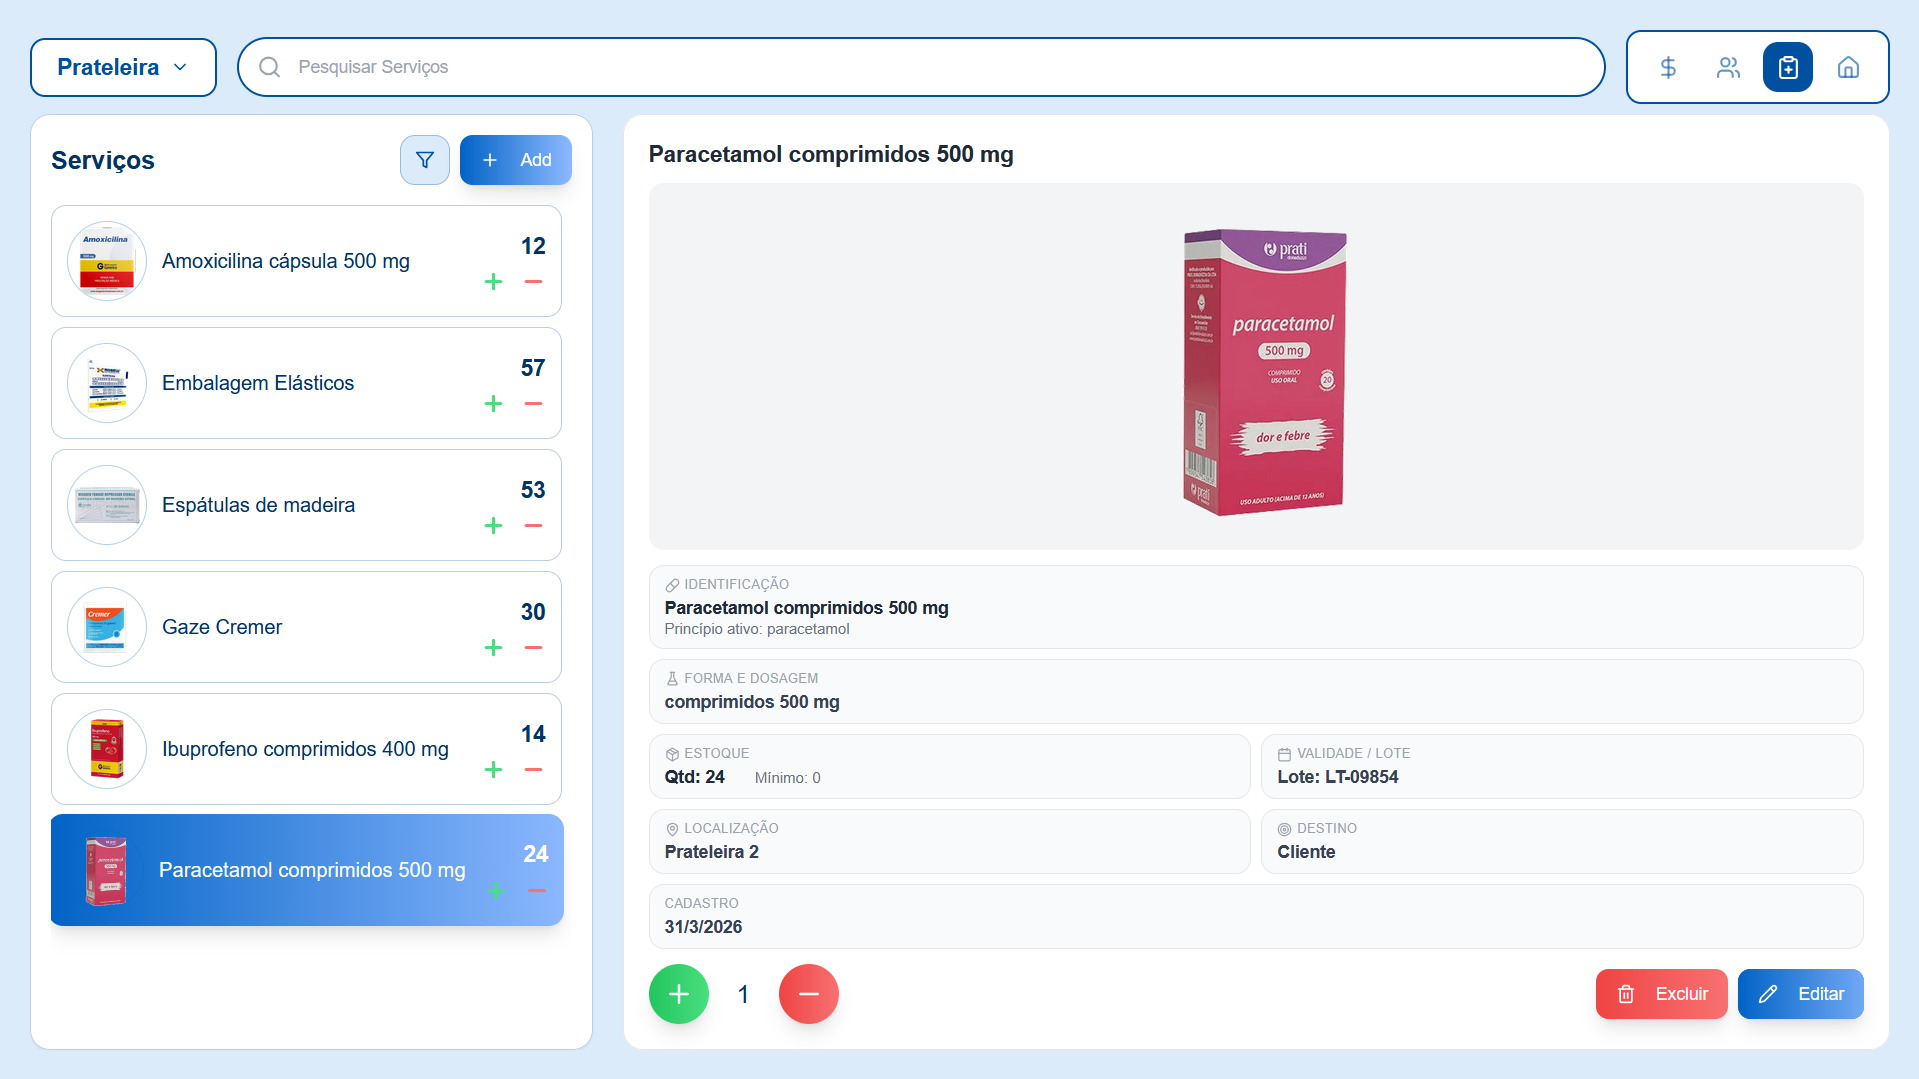Open the filter funnel icon
Image resolution: width=1919 pixels, height=1079 pixels.
(x=425, y=160)
